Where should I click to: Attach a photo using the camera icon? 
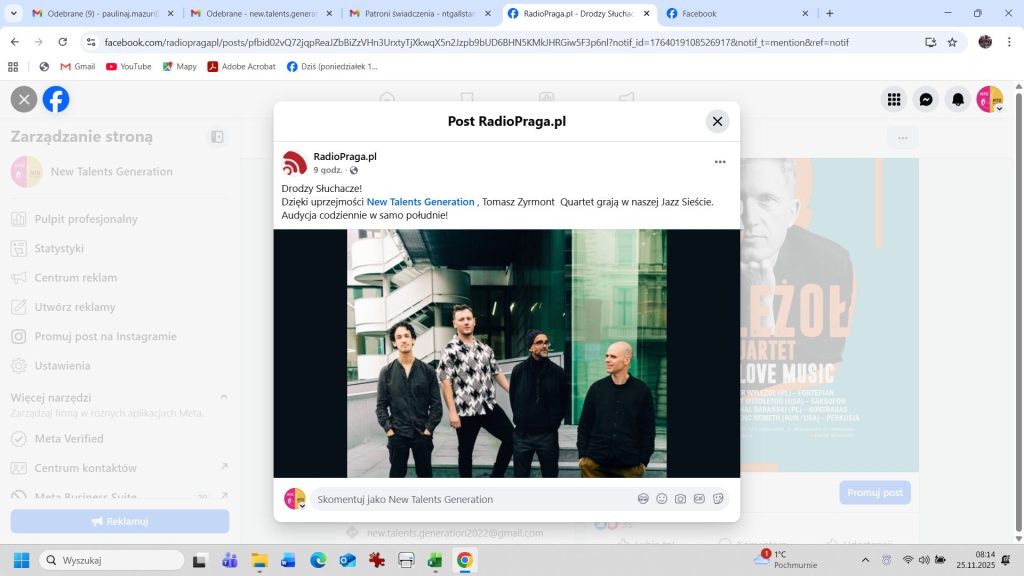coord(680,499)
